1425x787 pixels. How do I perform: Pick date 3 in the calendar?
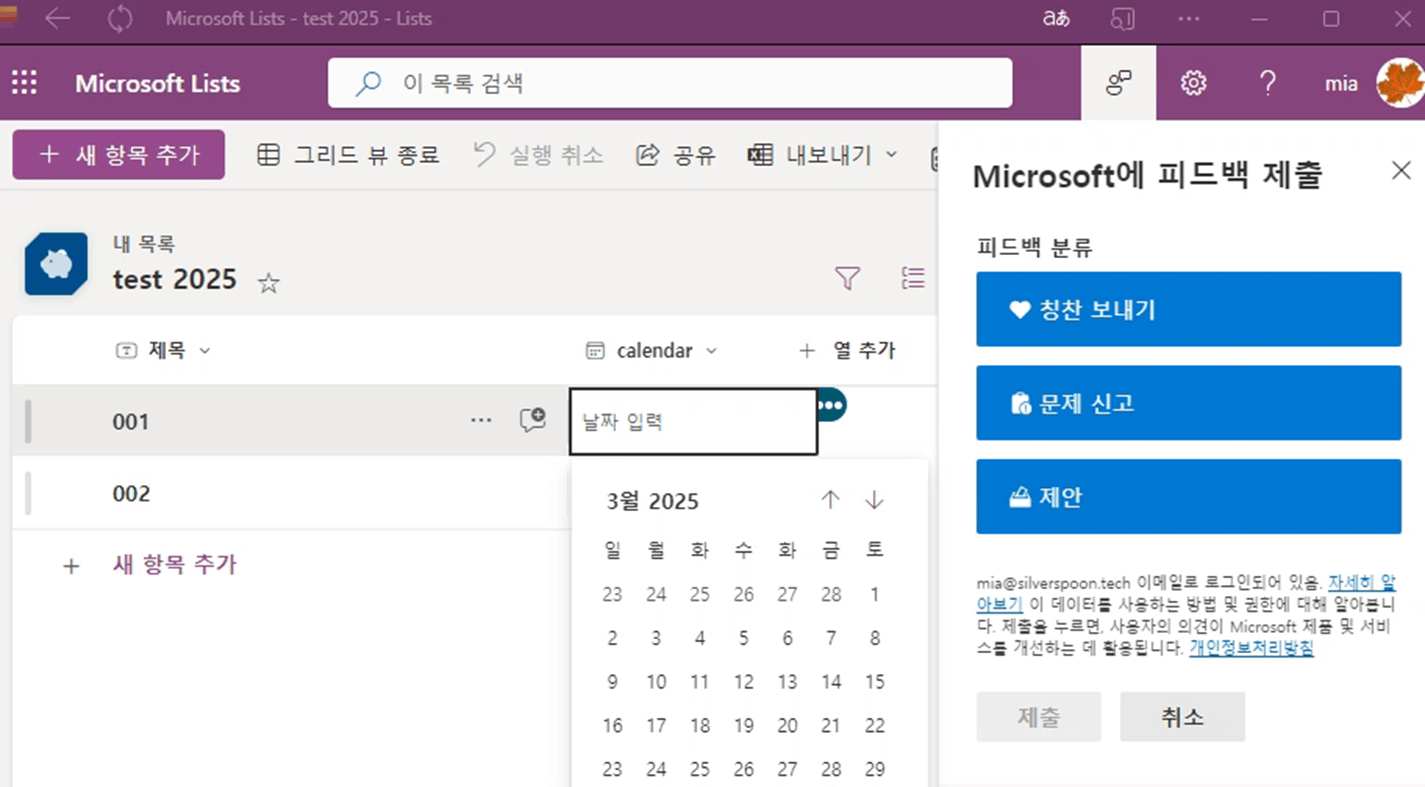pos(656,638)
